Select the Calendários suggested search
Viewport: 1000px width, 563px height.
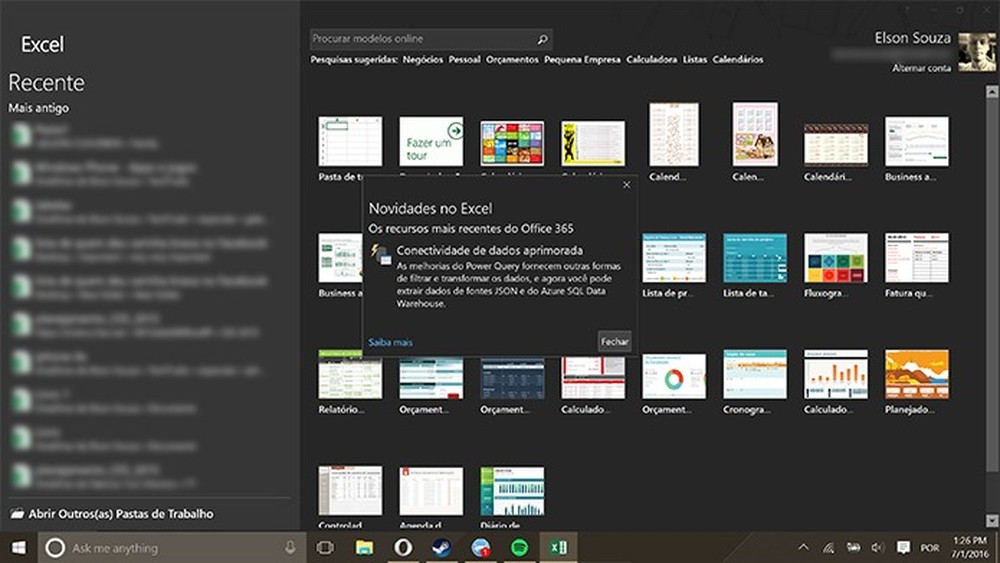coord(738,59)
